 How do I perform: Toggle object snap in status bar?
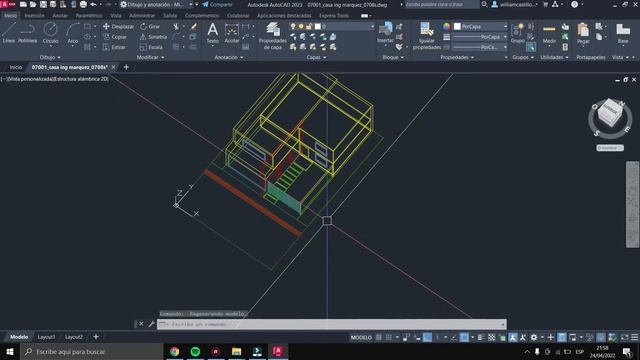[x=464, y=337]
